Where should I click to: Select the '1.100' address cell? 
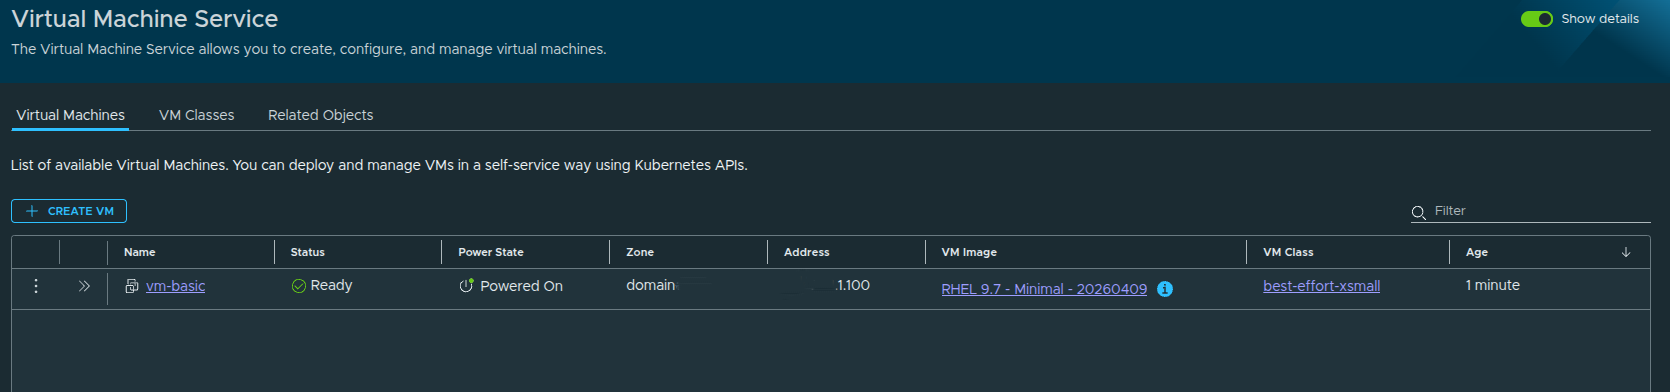(x=853, y=286)
